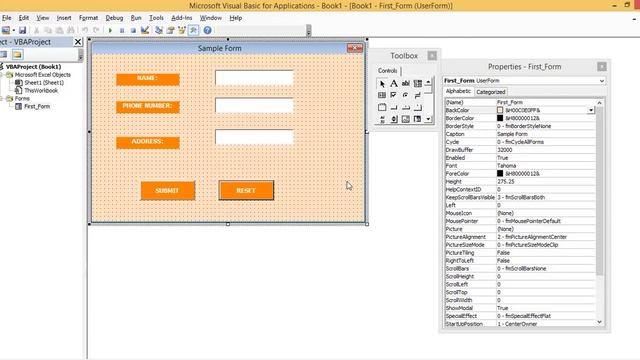
Task: Click the text box next to ADDRESS label
Action: (x=254, y=137)
